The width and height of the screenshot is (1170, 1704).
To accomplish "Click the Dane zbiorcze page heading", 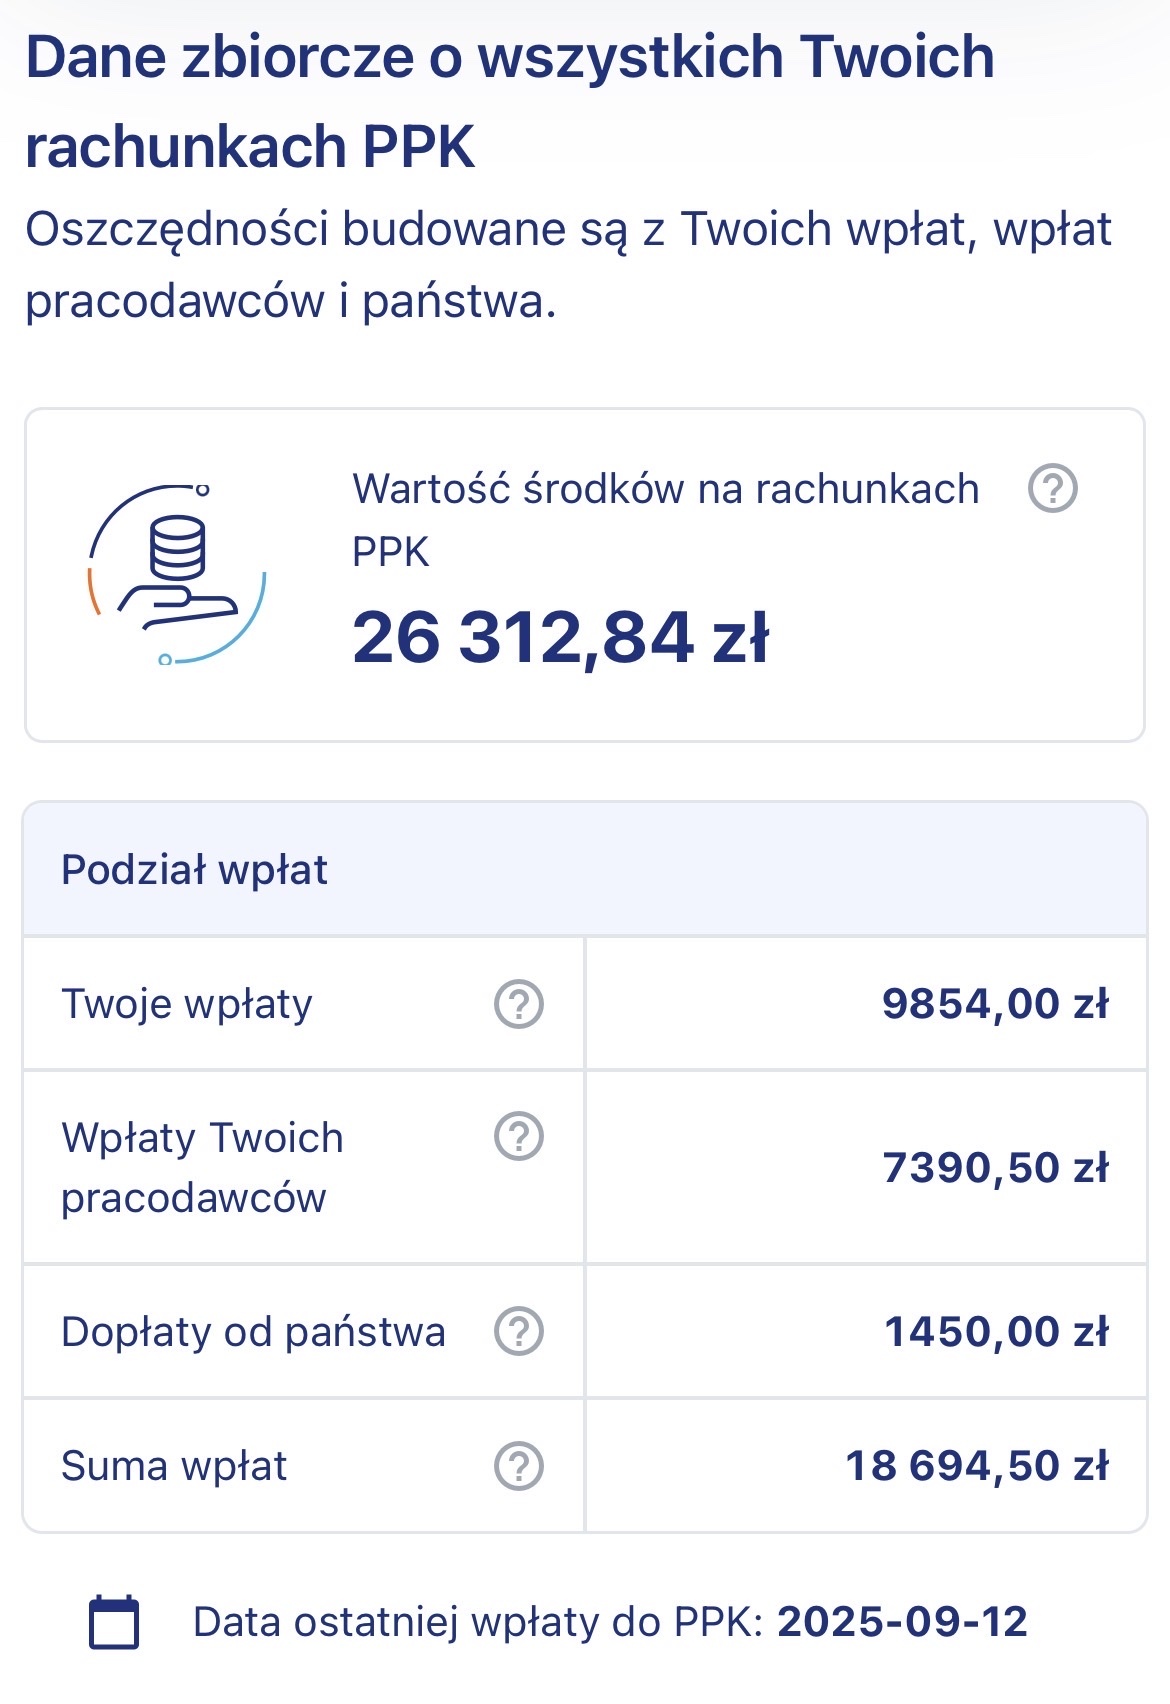I will click(510, 101).
